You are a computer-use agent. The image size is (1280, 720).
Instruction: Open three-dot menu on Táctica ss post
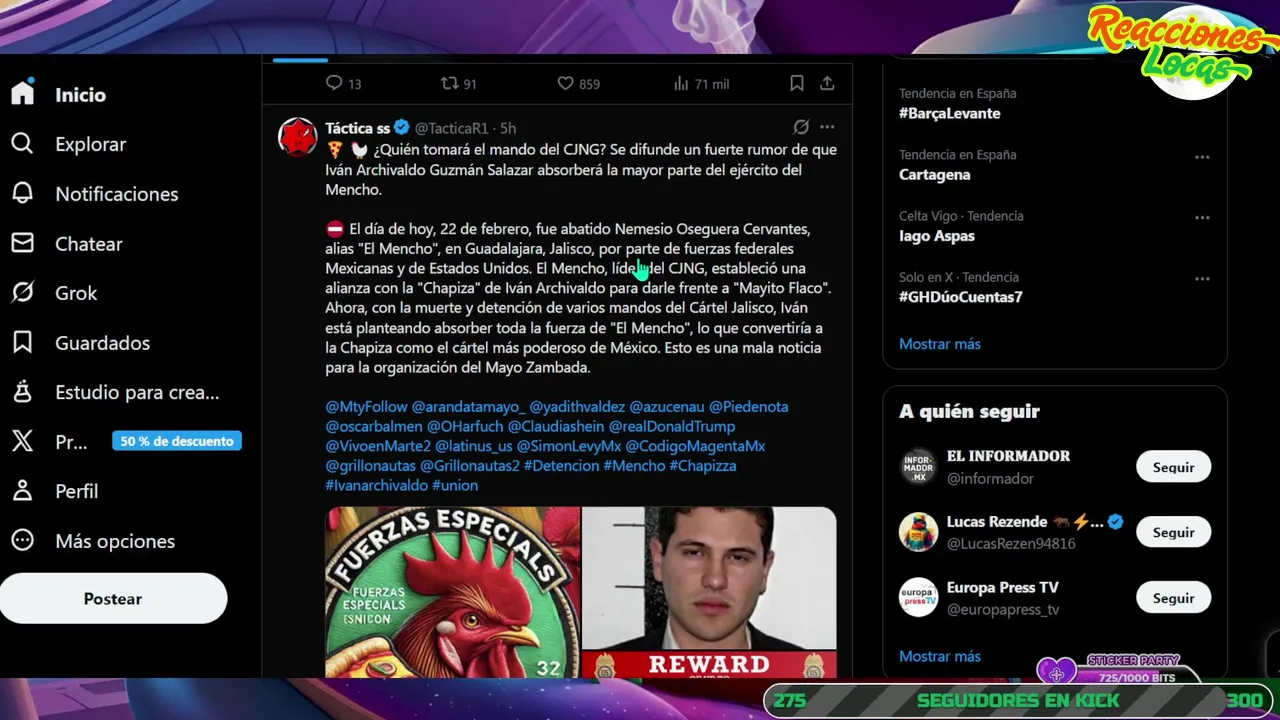[827, 127]
